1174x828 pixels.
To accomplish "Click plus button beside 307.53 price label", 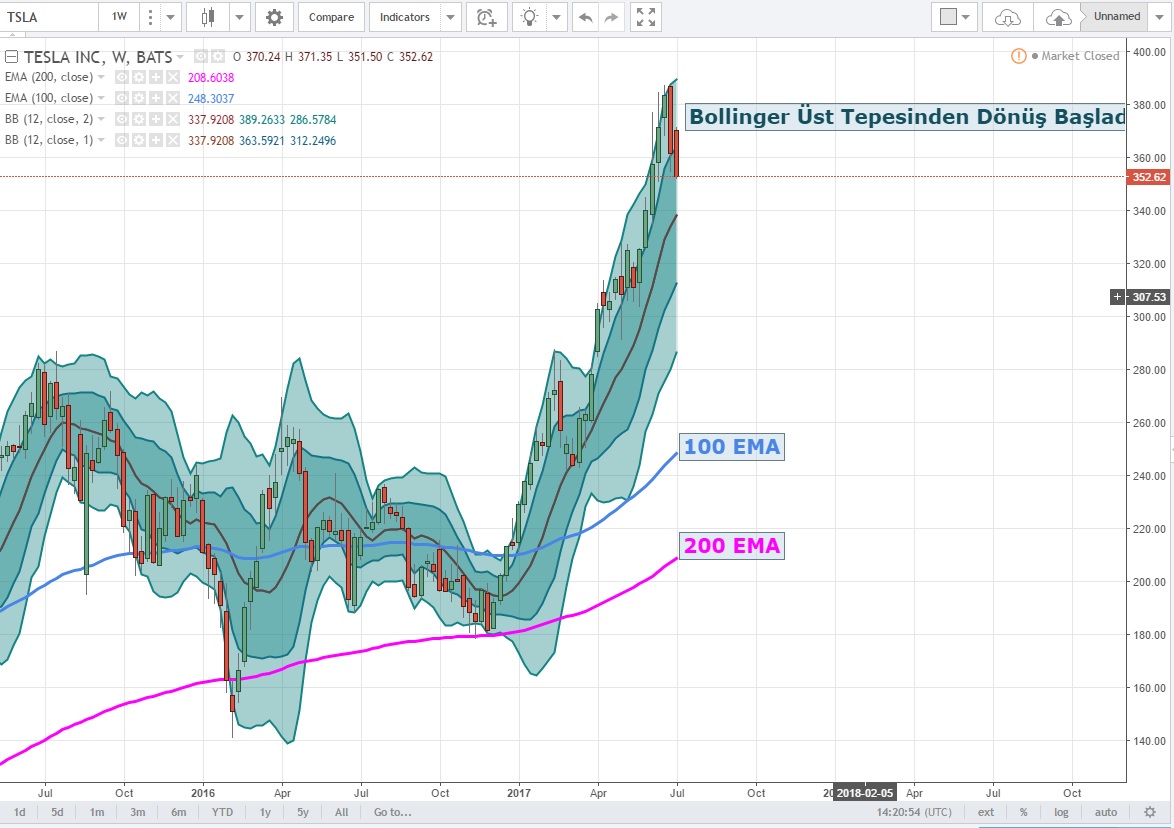I will click(x=1117, y=297).
